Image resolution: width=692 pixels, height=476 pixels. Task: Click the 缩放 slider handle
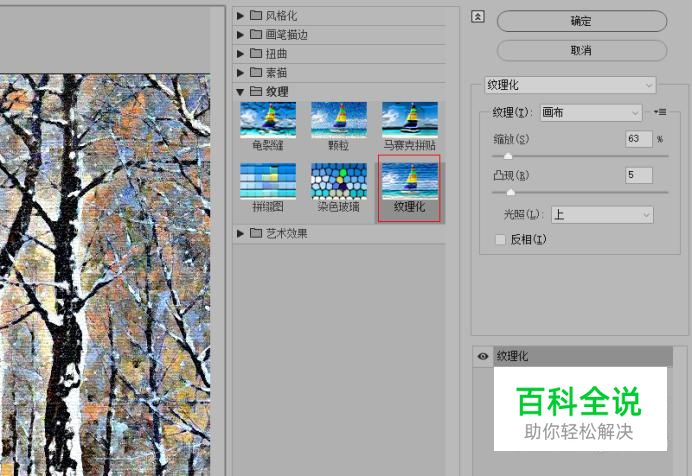coord(508,156)
